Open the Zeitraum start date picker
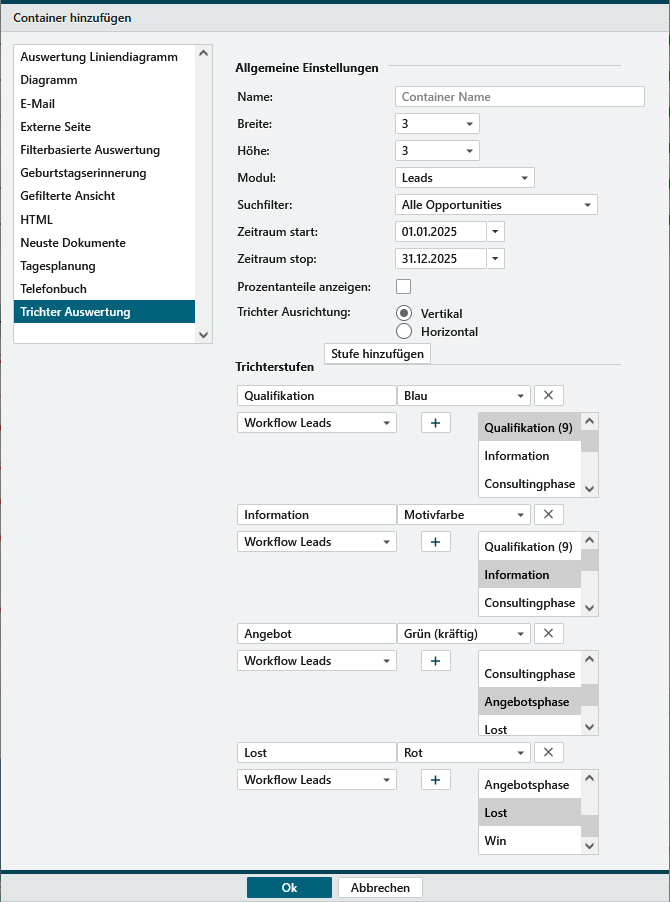The image size is (670, 902). pyautogui.click(x=496, y=231)
